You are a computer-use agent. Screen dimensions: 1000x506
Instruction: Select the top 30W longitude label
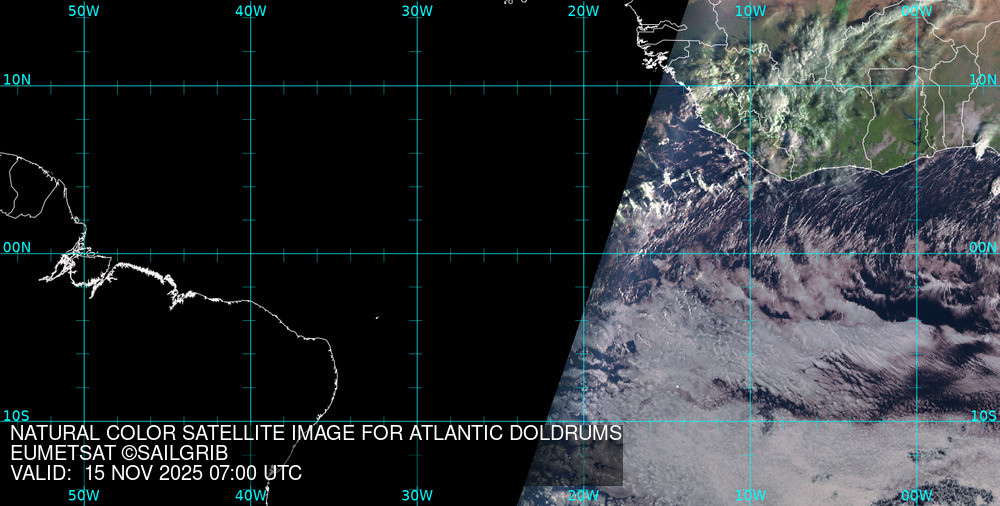coord(416,10)
